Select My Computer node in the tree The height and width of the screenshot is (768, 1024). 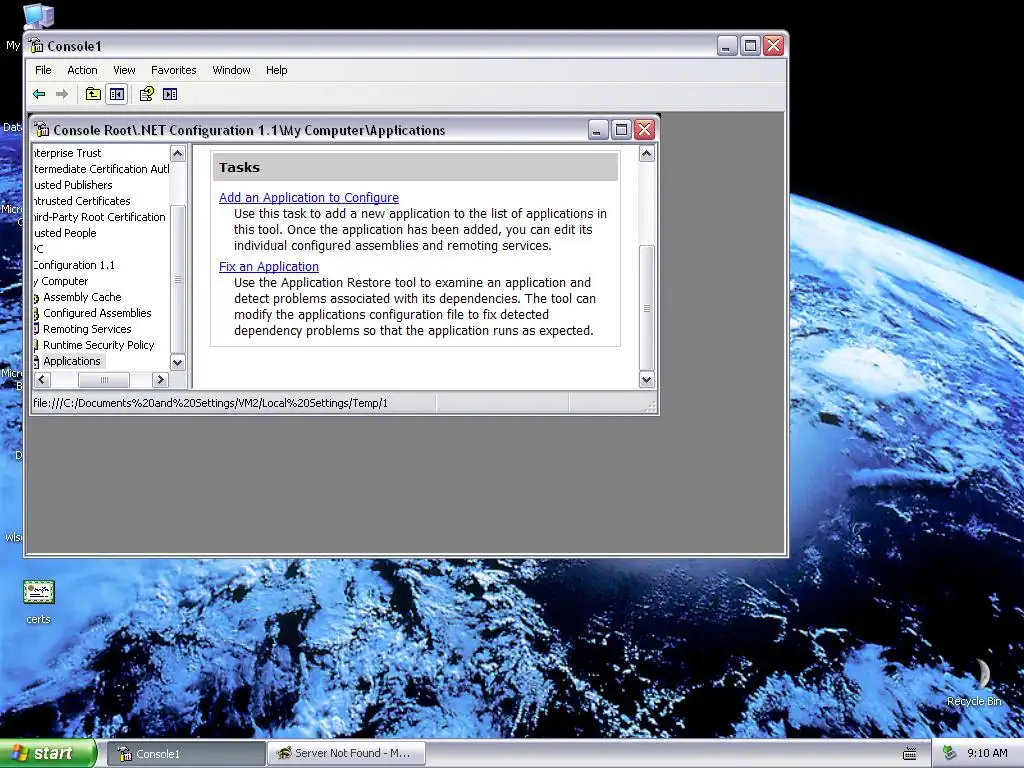(x=61, y=281)
